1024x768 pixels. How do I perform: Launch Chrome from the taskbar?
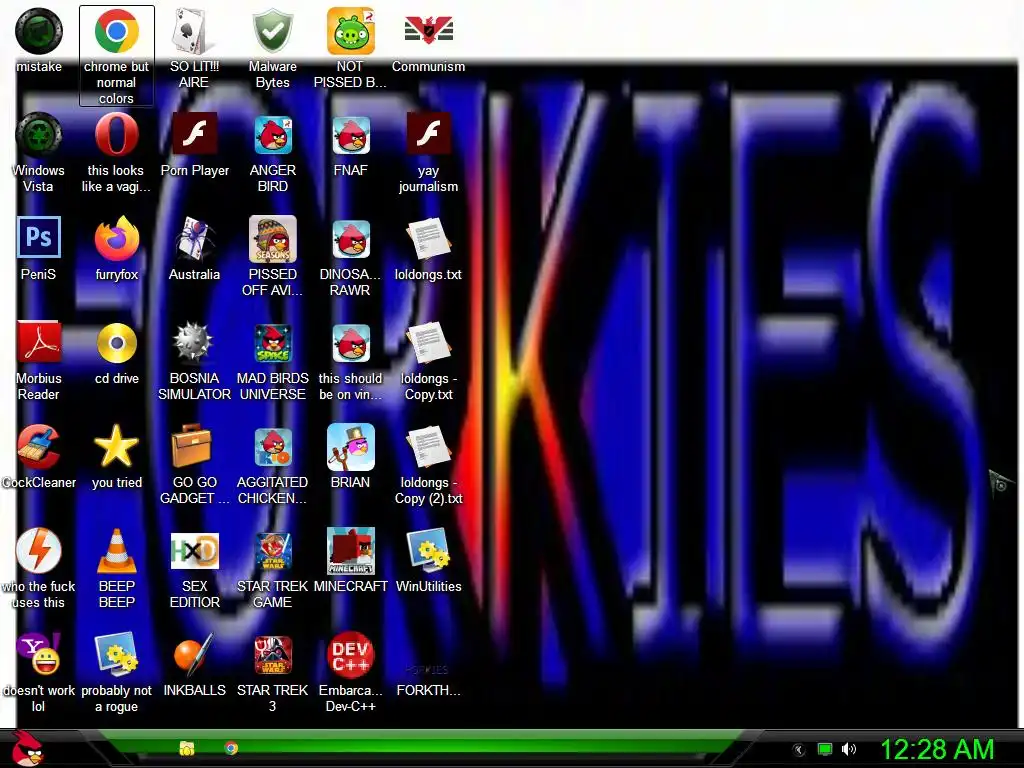click(231, 748)
